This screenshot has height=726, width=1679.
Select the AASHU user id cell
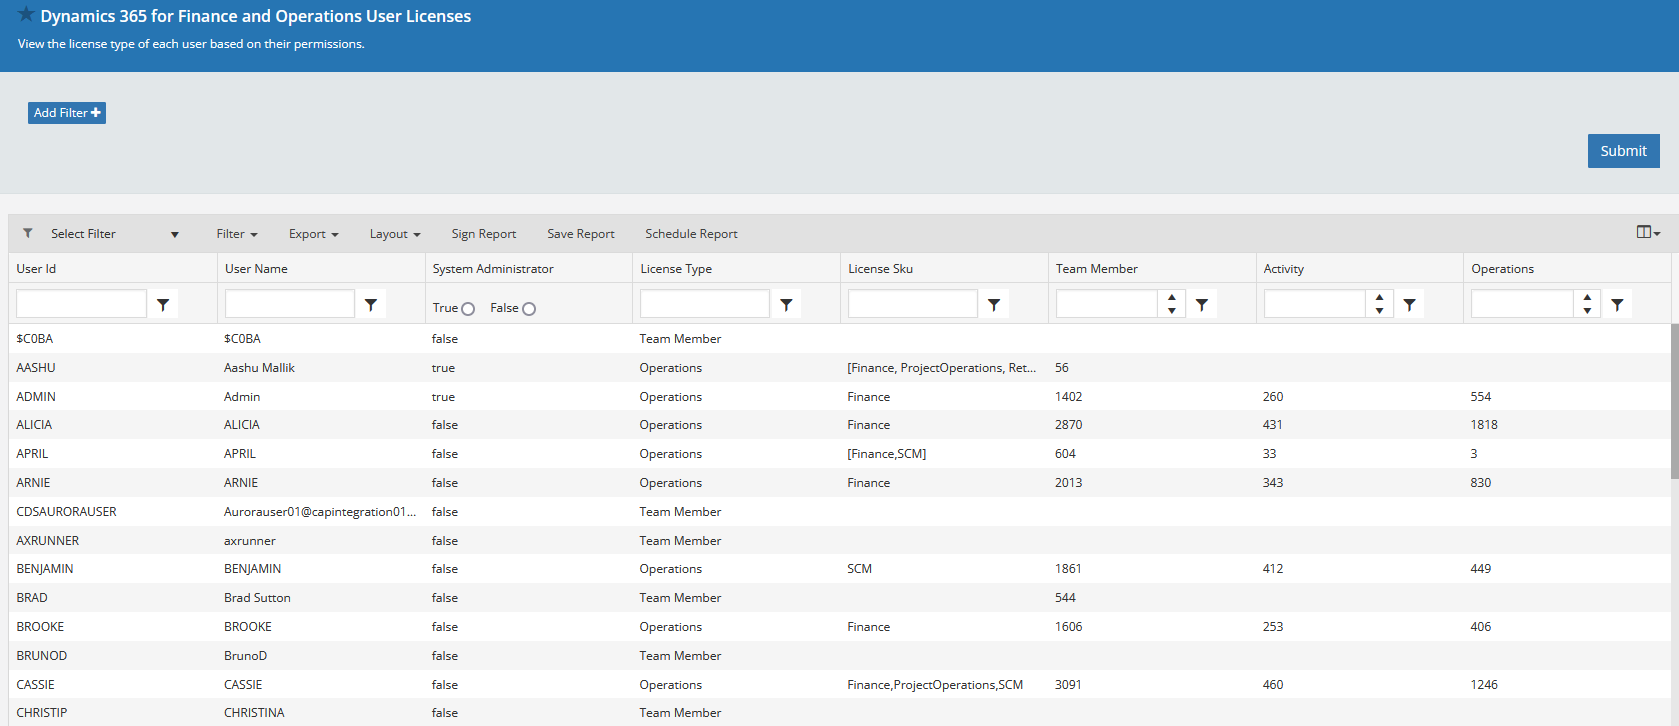pos(36,368)
